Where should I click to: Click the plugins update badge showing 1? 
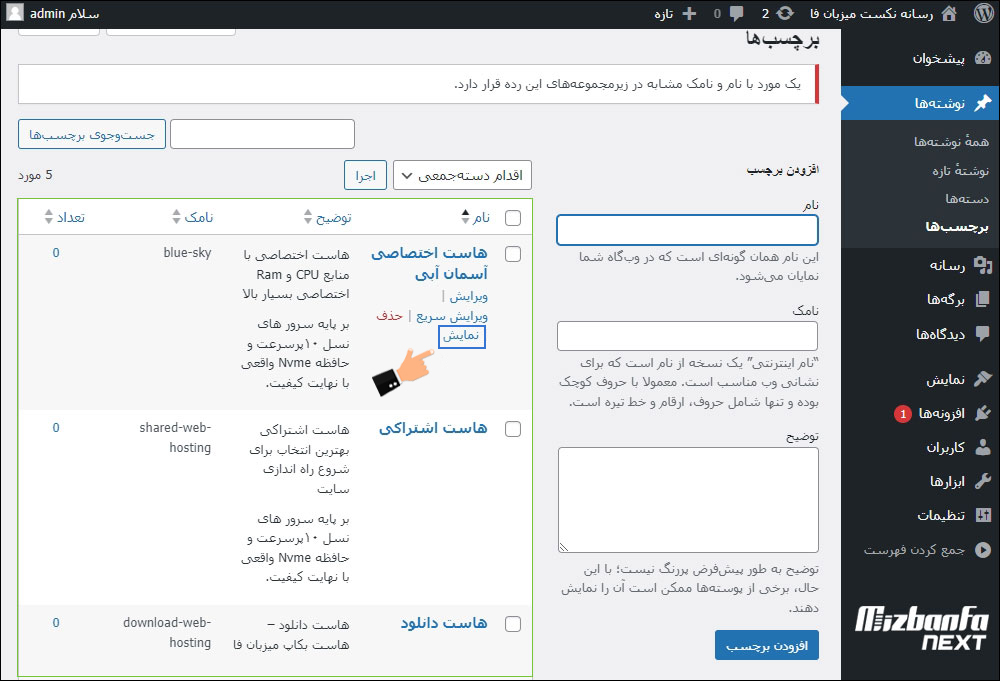[902, 414]
